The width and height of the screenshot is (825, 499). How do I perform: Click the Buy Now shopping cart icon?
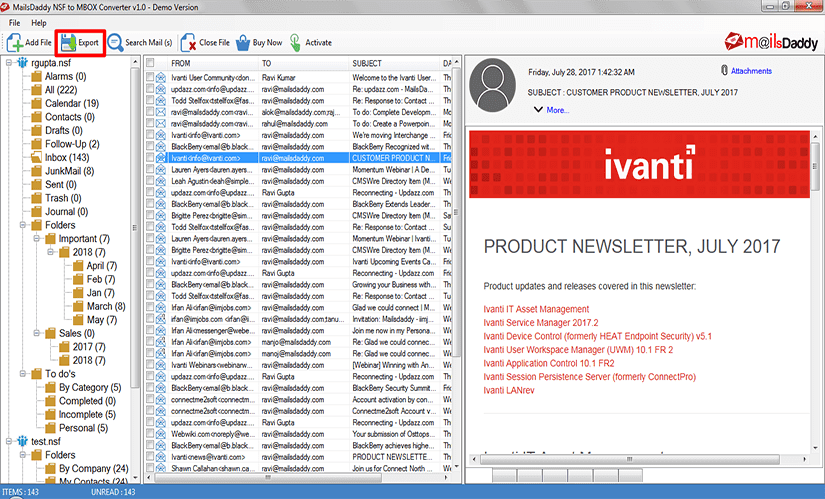(243, 43)
